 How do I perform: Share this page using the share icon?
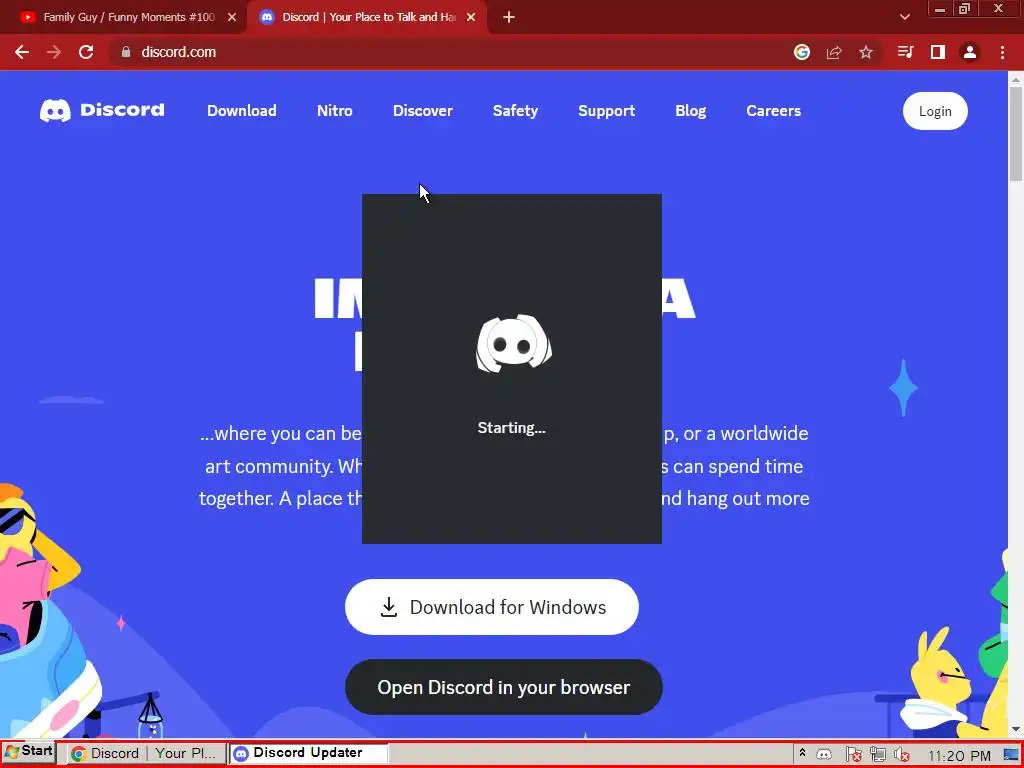(834, 52)
